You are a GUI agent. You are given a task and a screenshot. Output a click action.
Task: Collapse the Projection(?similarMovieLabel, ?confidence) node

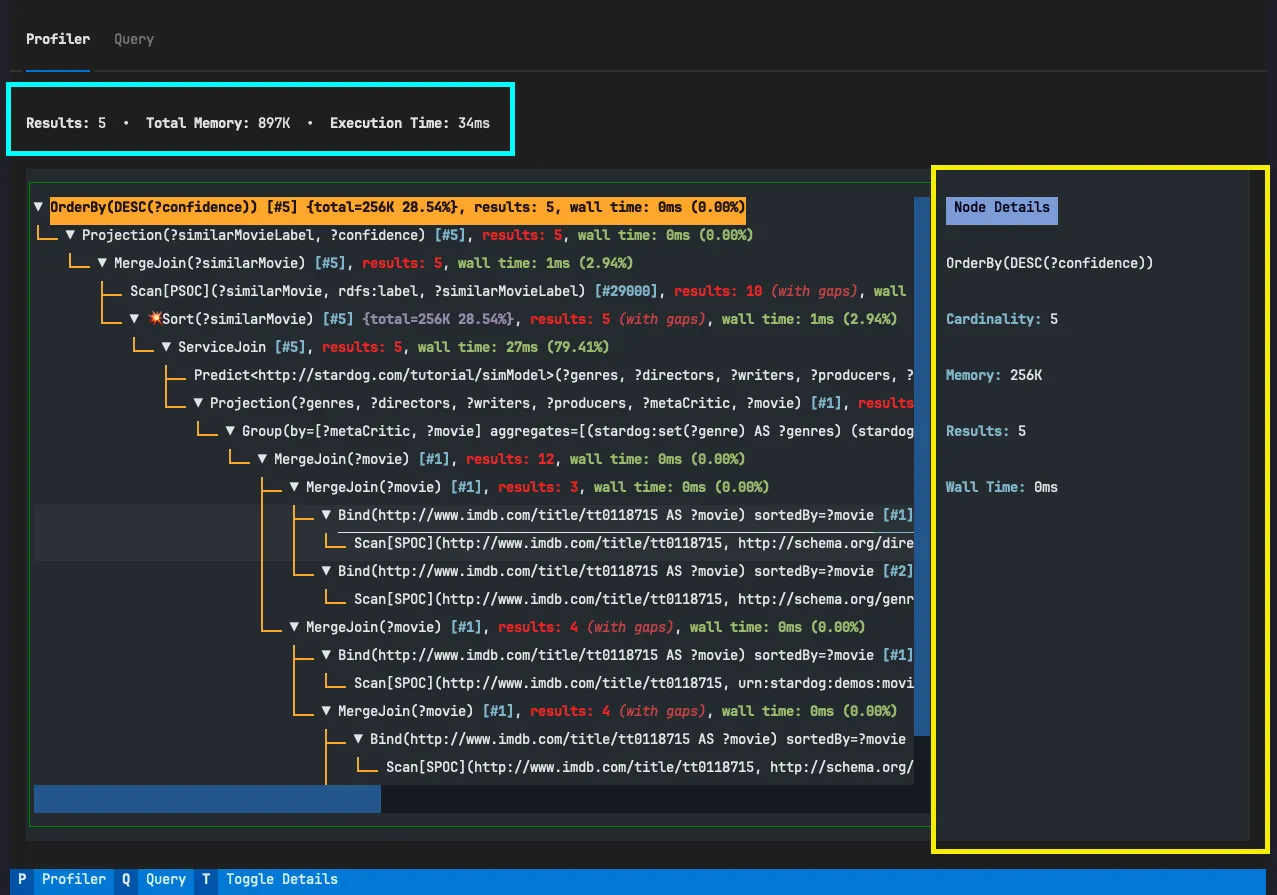point(71,235)
